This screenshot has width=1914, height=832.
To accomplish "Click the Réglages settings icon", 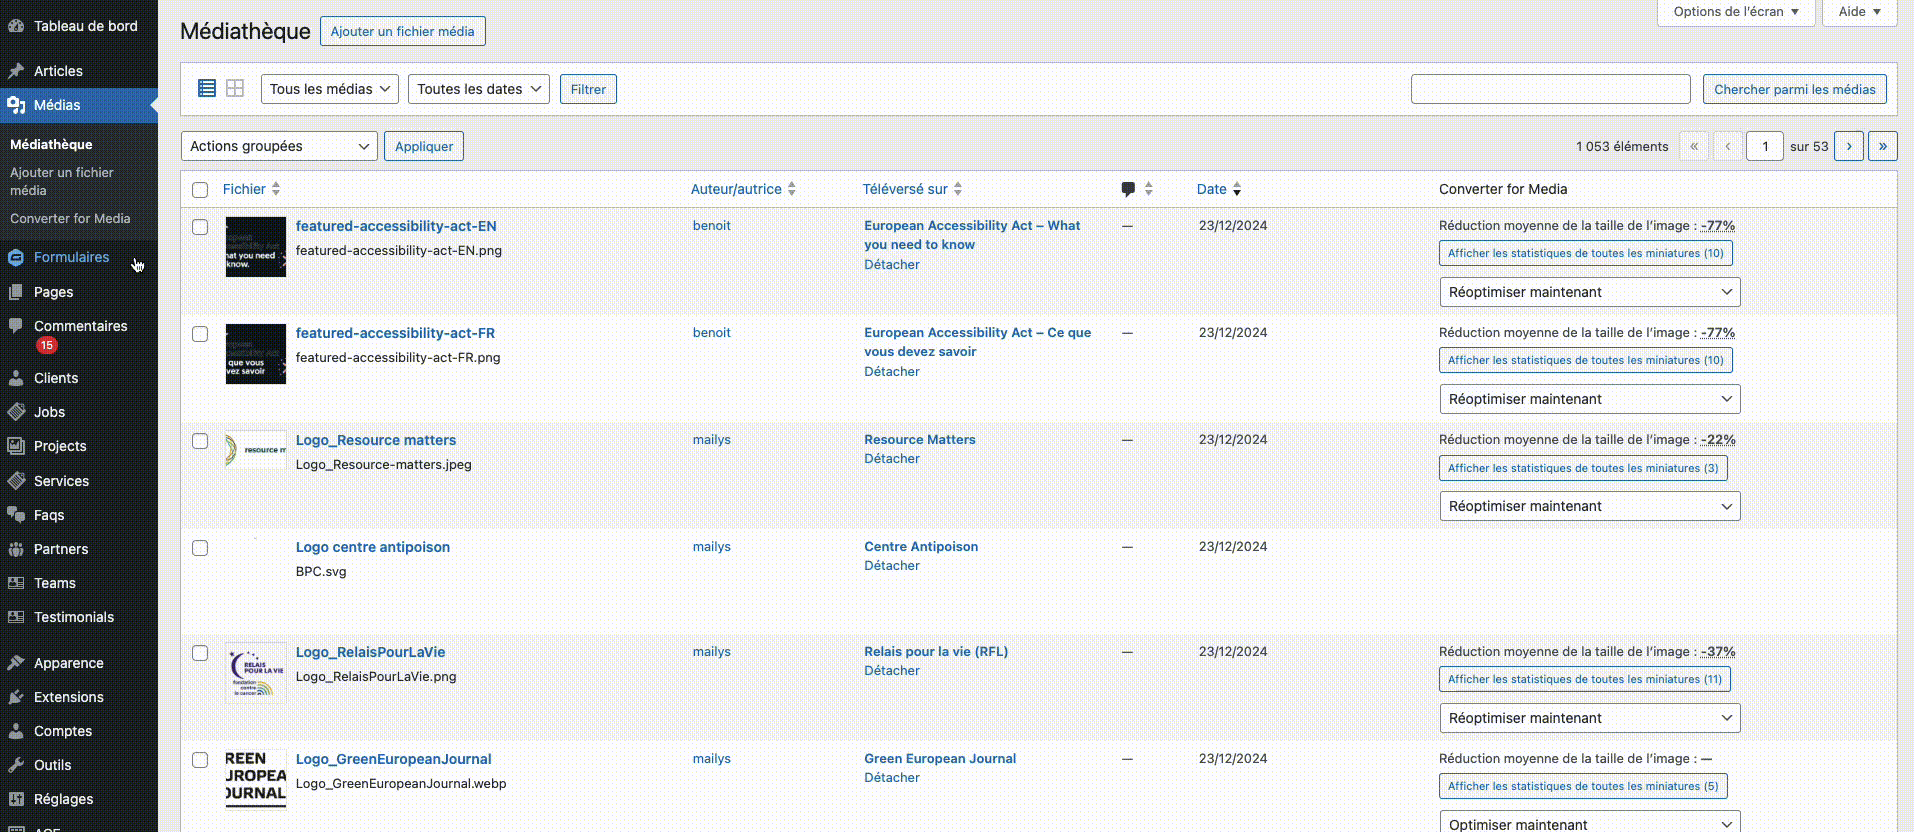I will tap(16, 799).
